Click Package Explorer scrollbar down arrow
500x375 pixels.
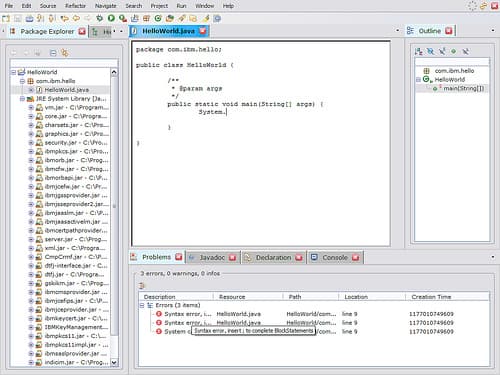(x=114, y=362)
